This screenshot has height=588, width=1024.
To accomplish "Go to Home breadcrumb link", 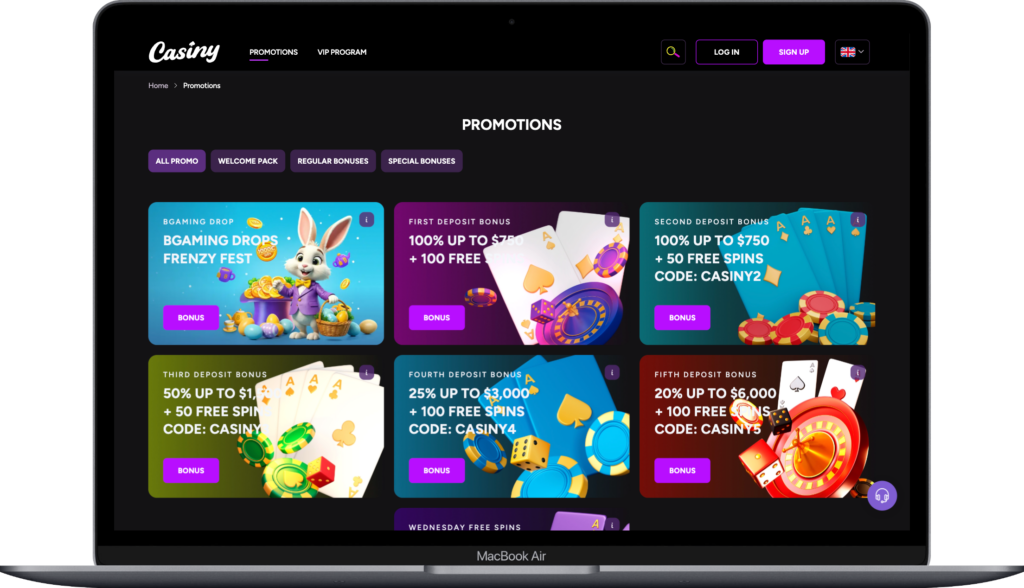I will point(158,86).
